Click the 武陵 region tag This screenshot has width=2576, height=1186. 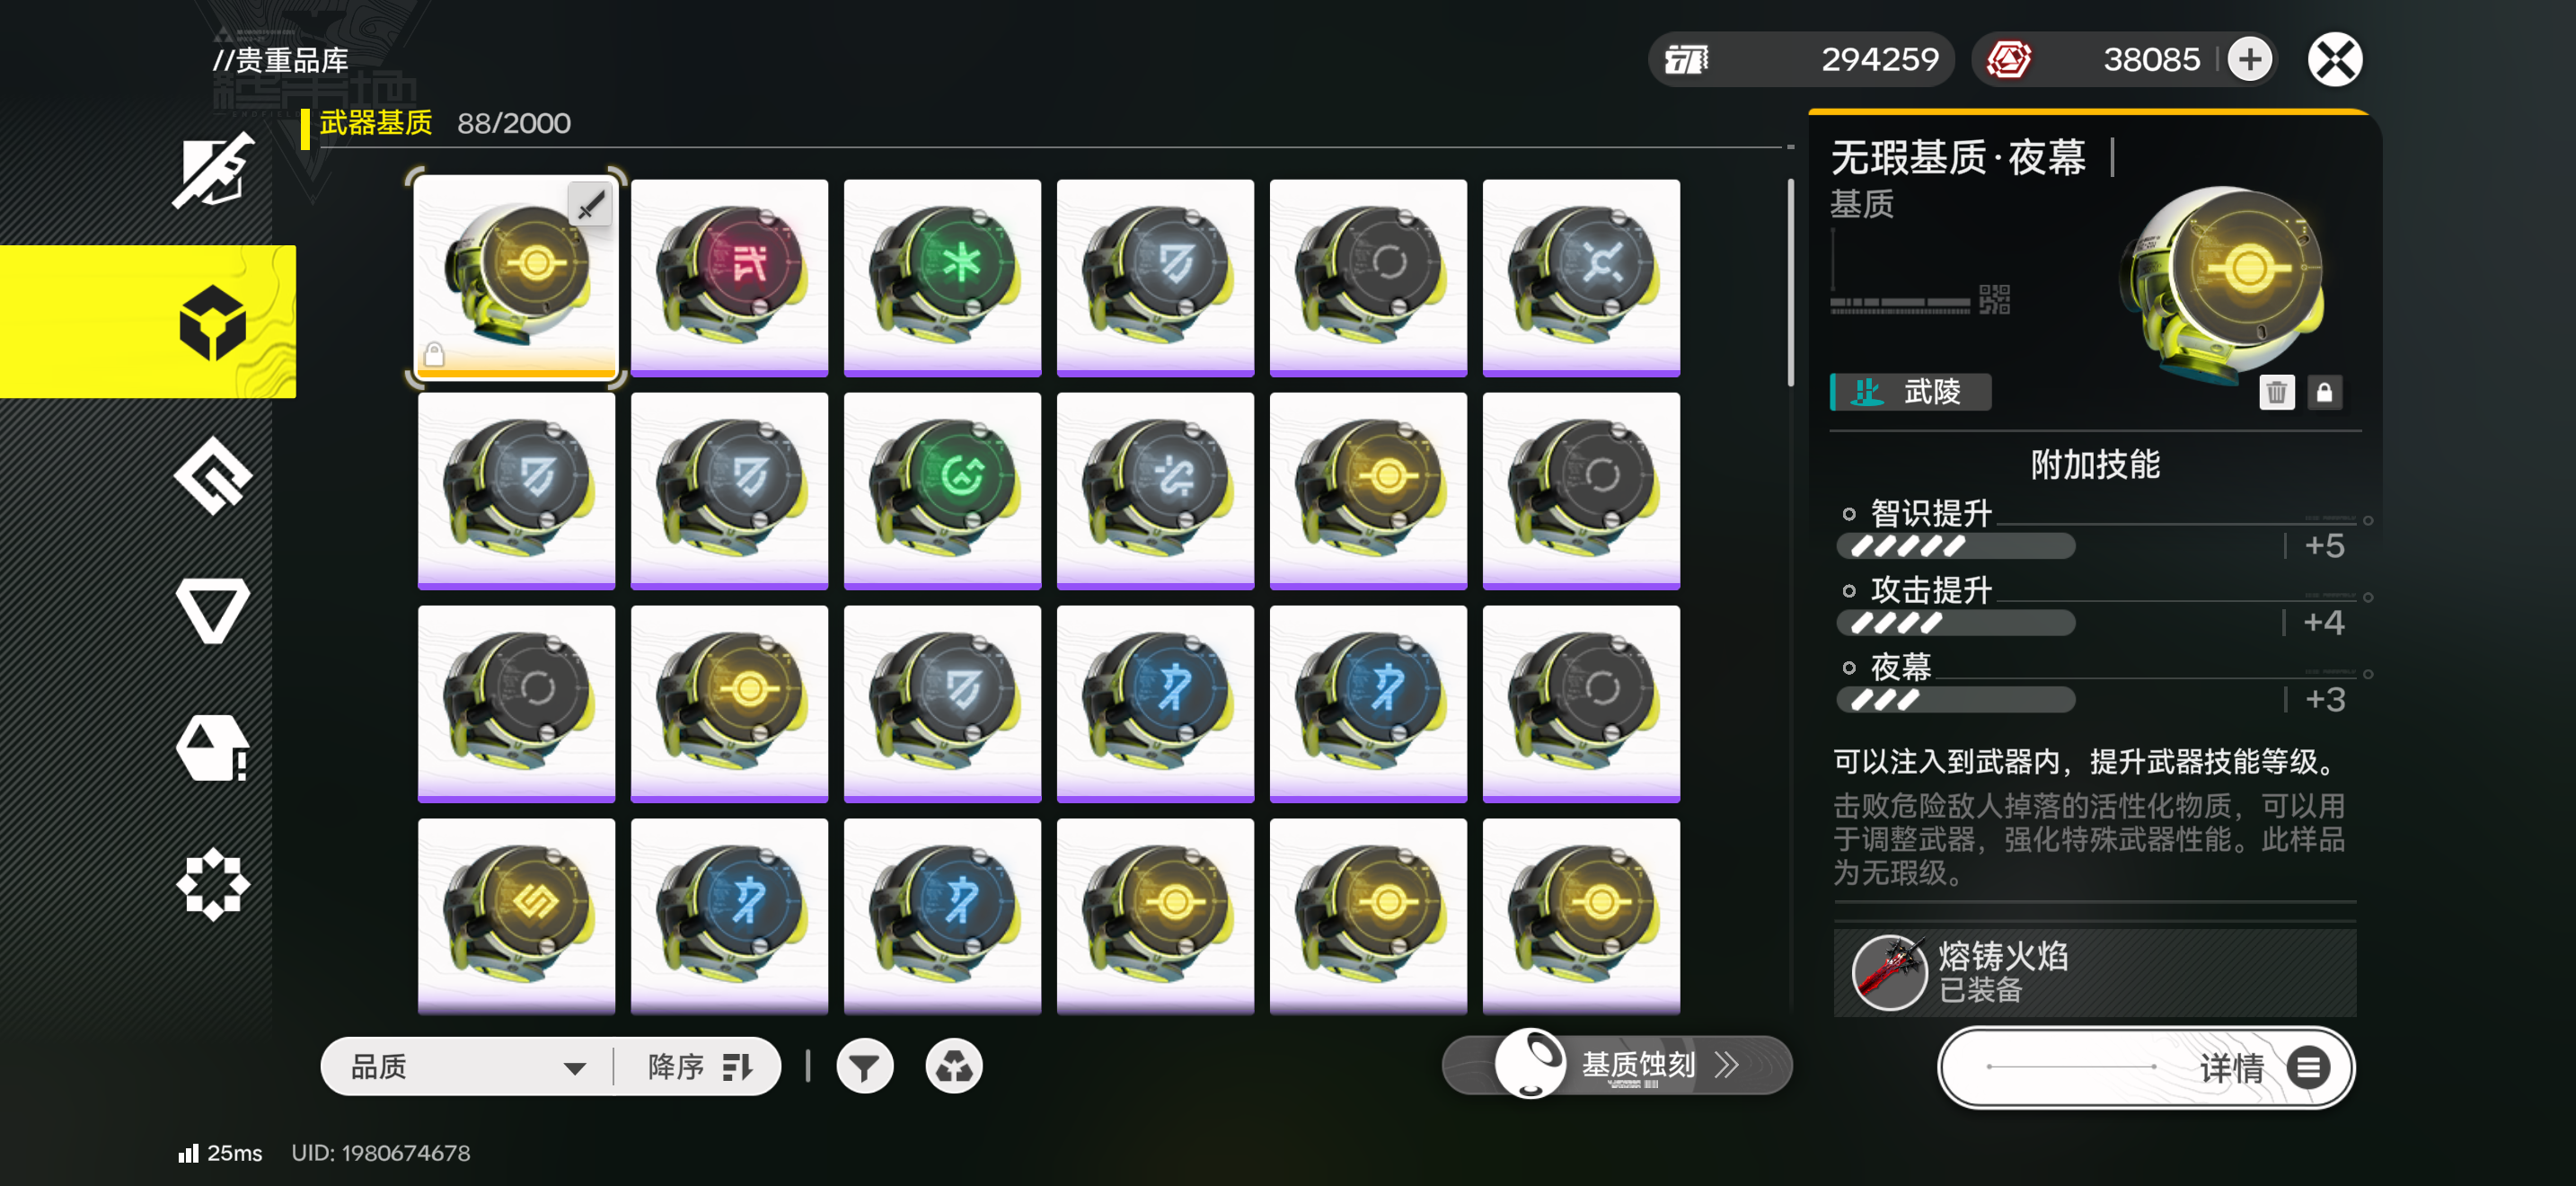[x=1910, y=392]
